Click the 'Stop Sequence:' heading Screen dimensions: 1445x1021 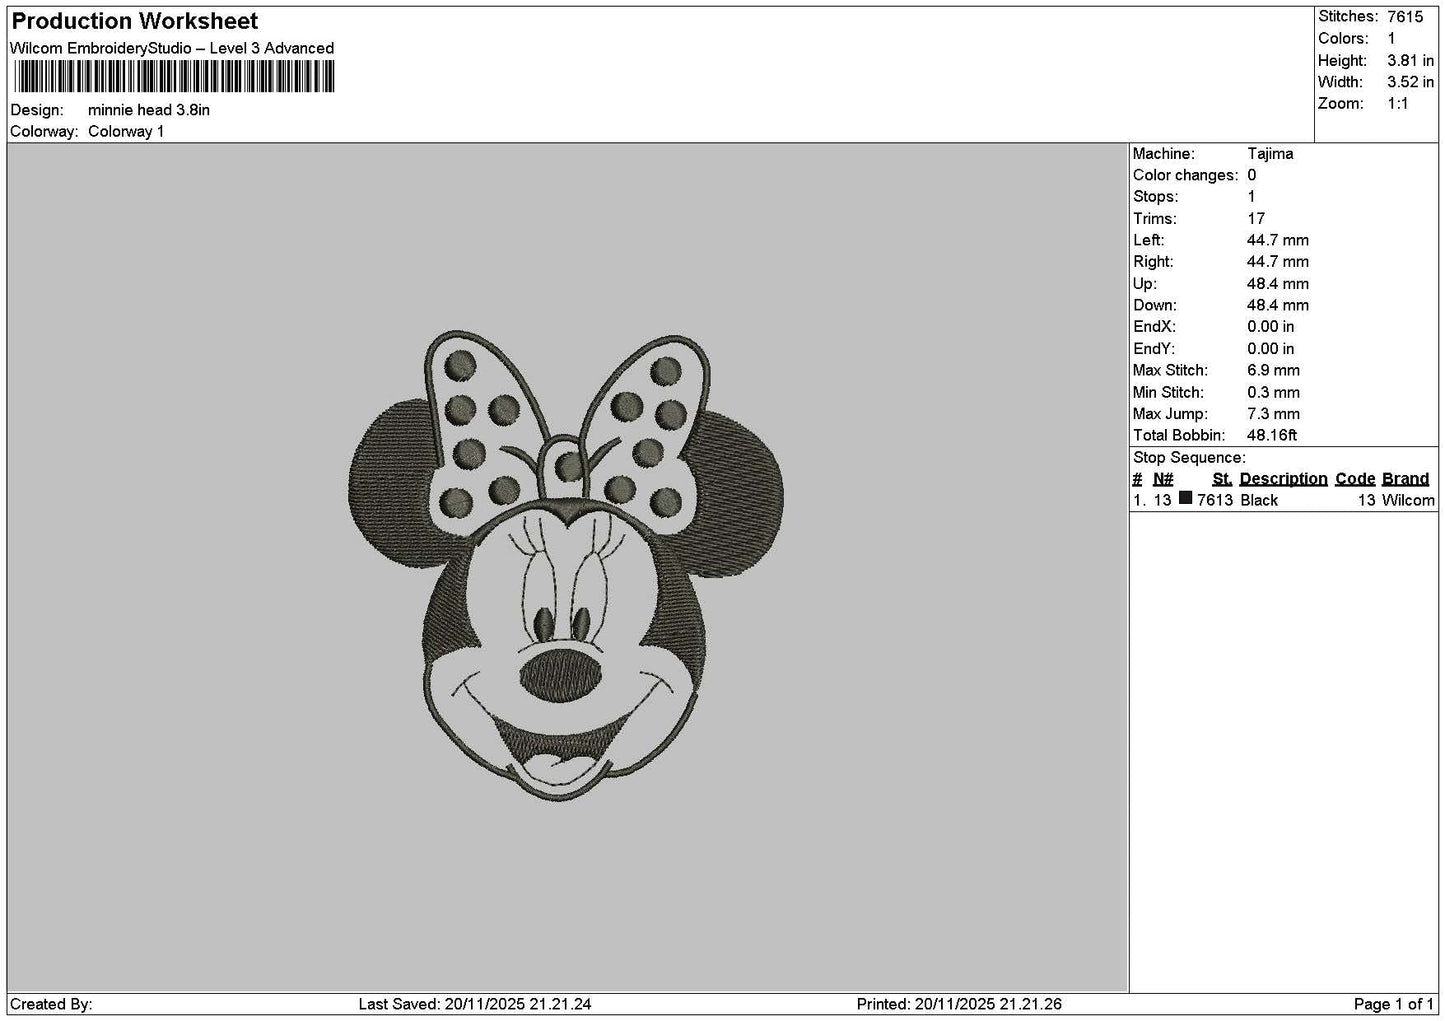[x=1189, y=457]
